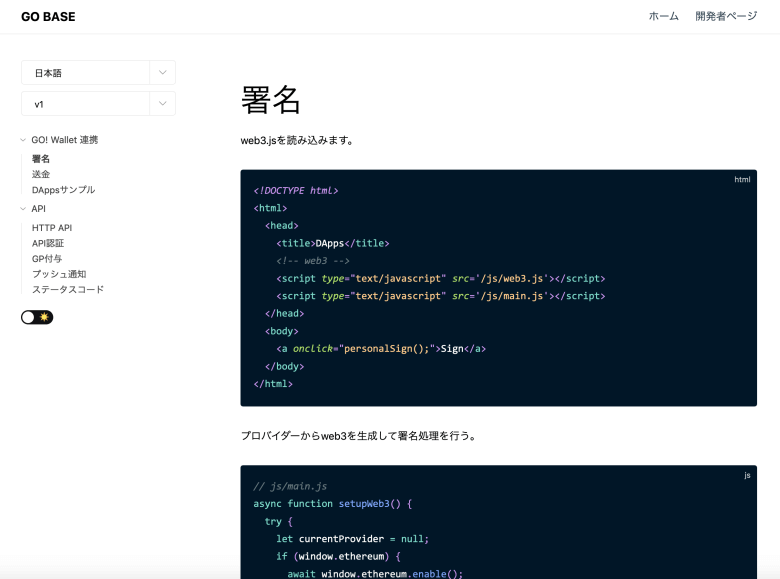The image size is (780, 579).
Task: Open GP付与 in sidebar
Action: click(x=47, y=258)
